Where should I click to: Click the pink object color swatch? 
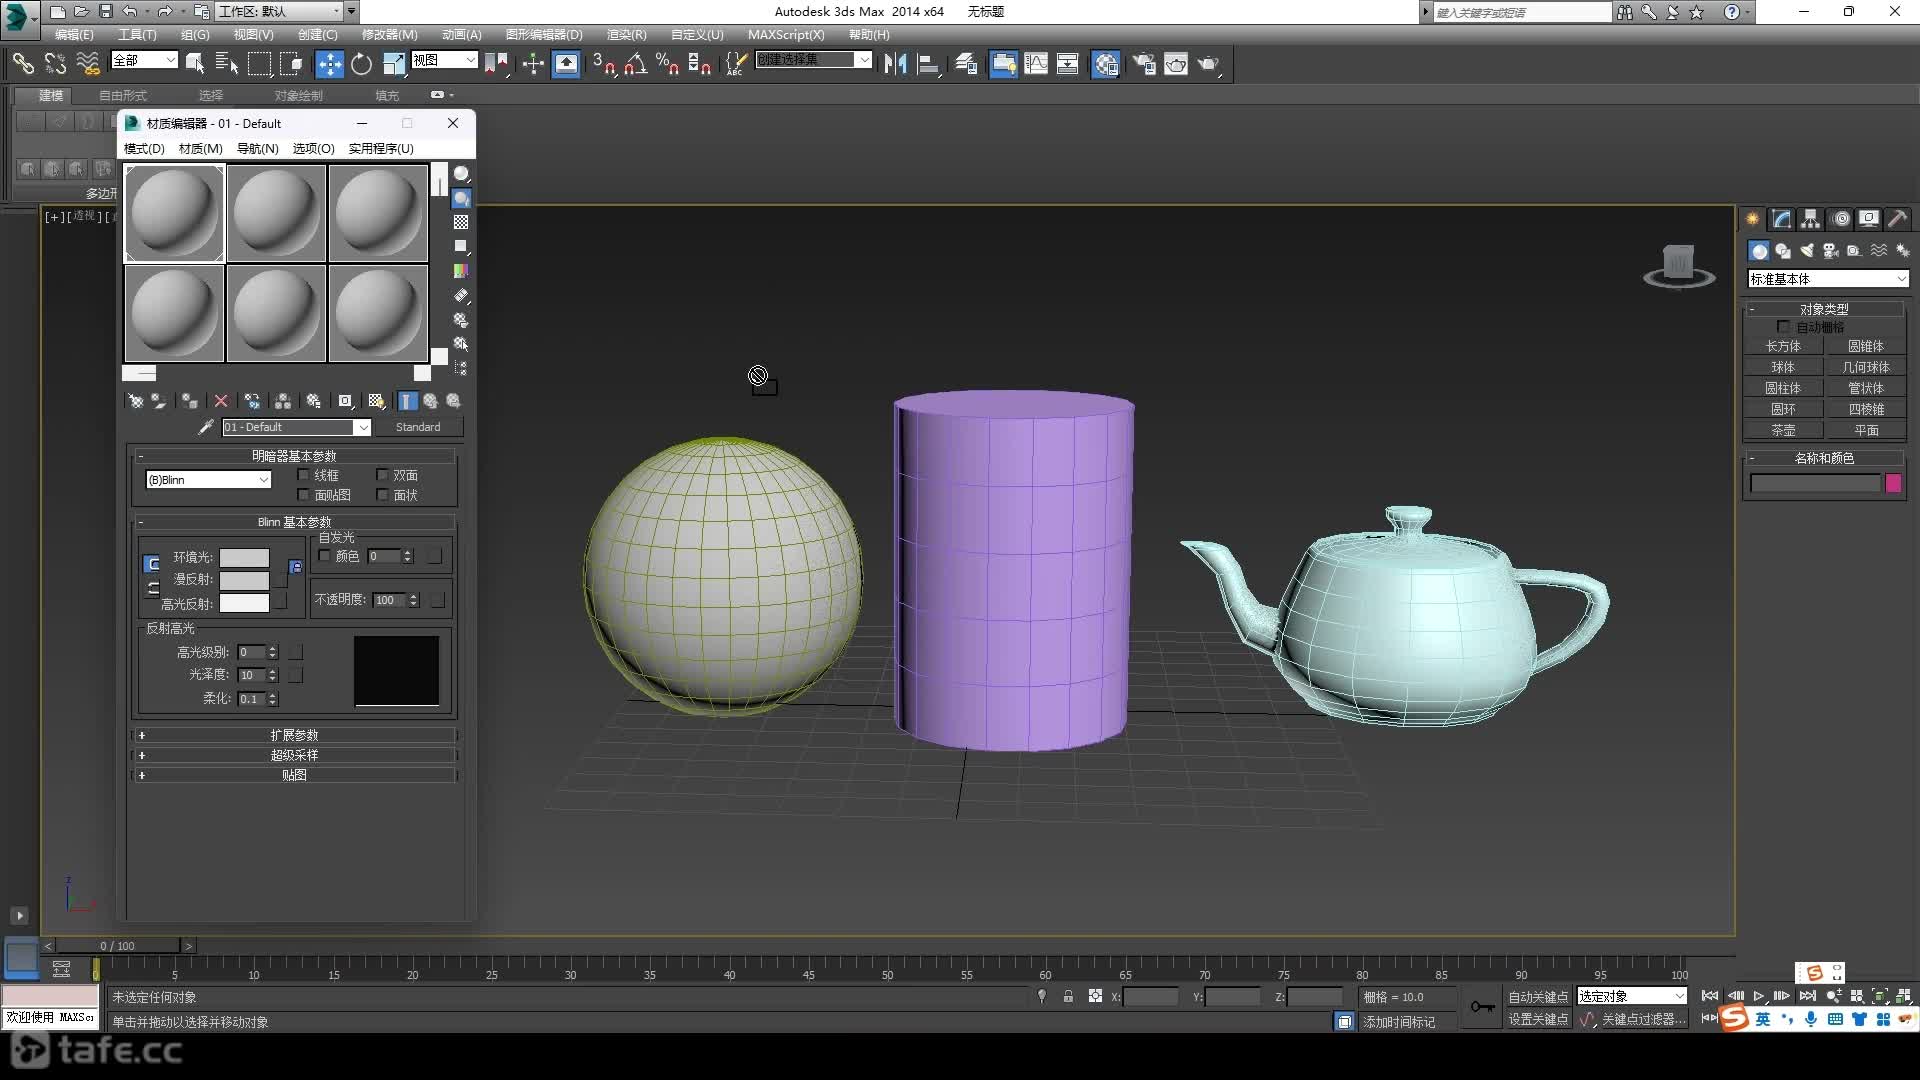pyautogui.click(x=1893, y=484)
